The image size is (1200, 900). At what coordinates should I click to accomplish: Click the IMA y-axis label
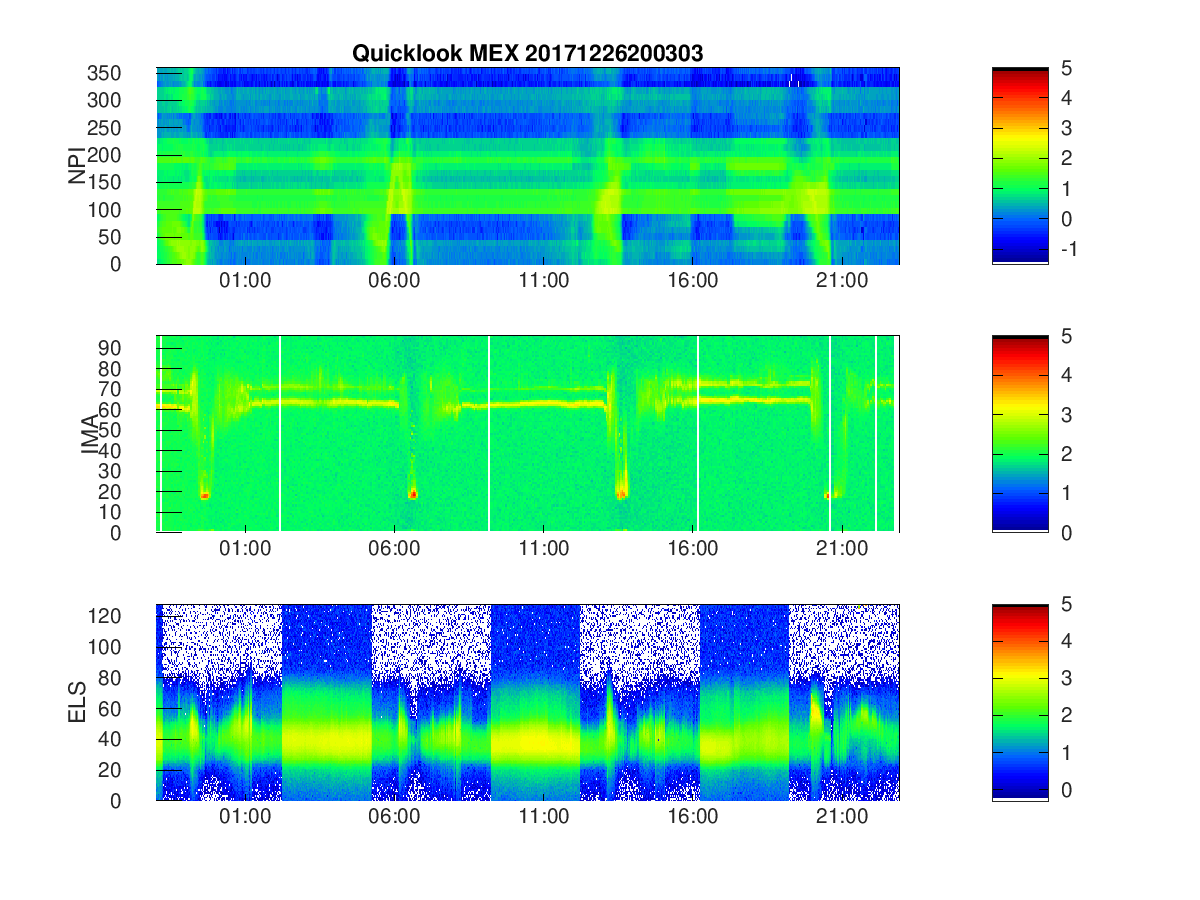click(x=90, y=435)
